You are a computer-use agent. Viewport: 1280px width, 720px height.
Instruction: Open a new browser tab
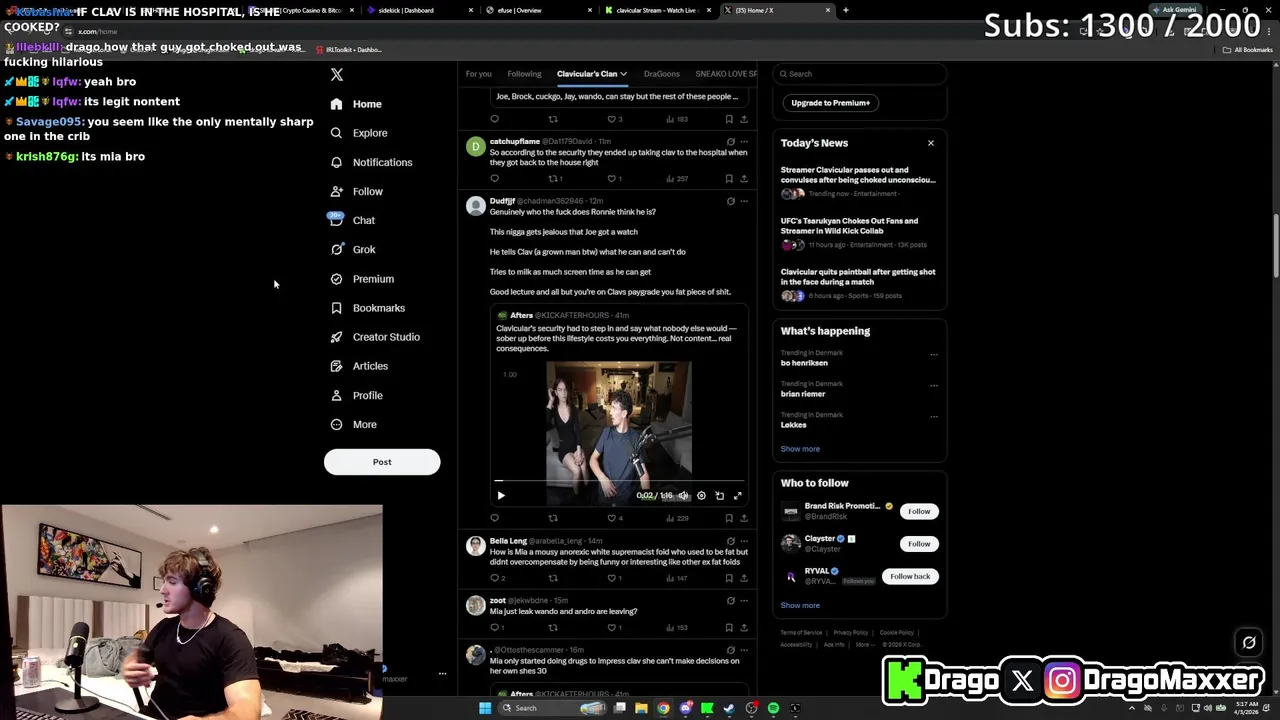(x=846, y=10)
